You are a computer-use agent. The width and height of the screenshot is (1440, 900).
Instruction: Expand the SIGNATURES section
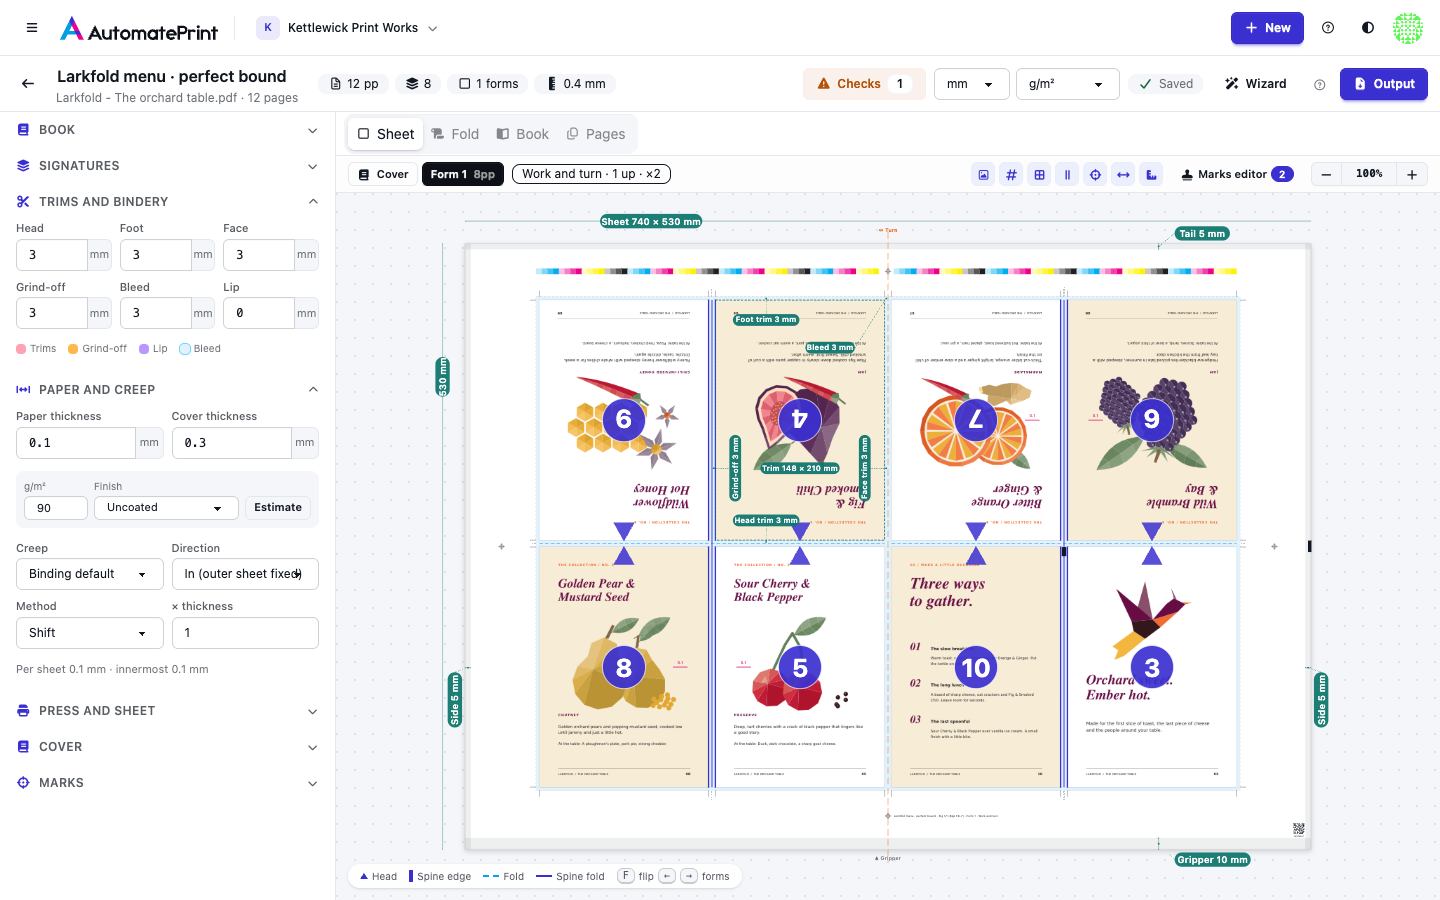(168, 166)
